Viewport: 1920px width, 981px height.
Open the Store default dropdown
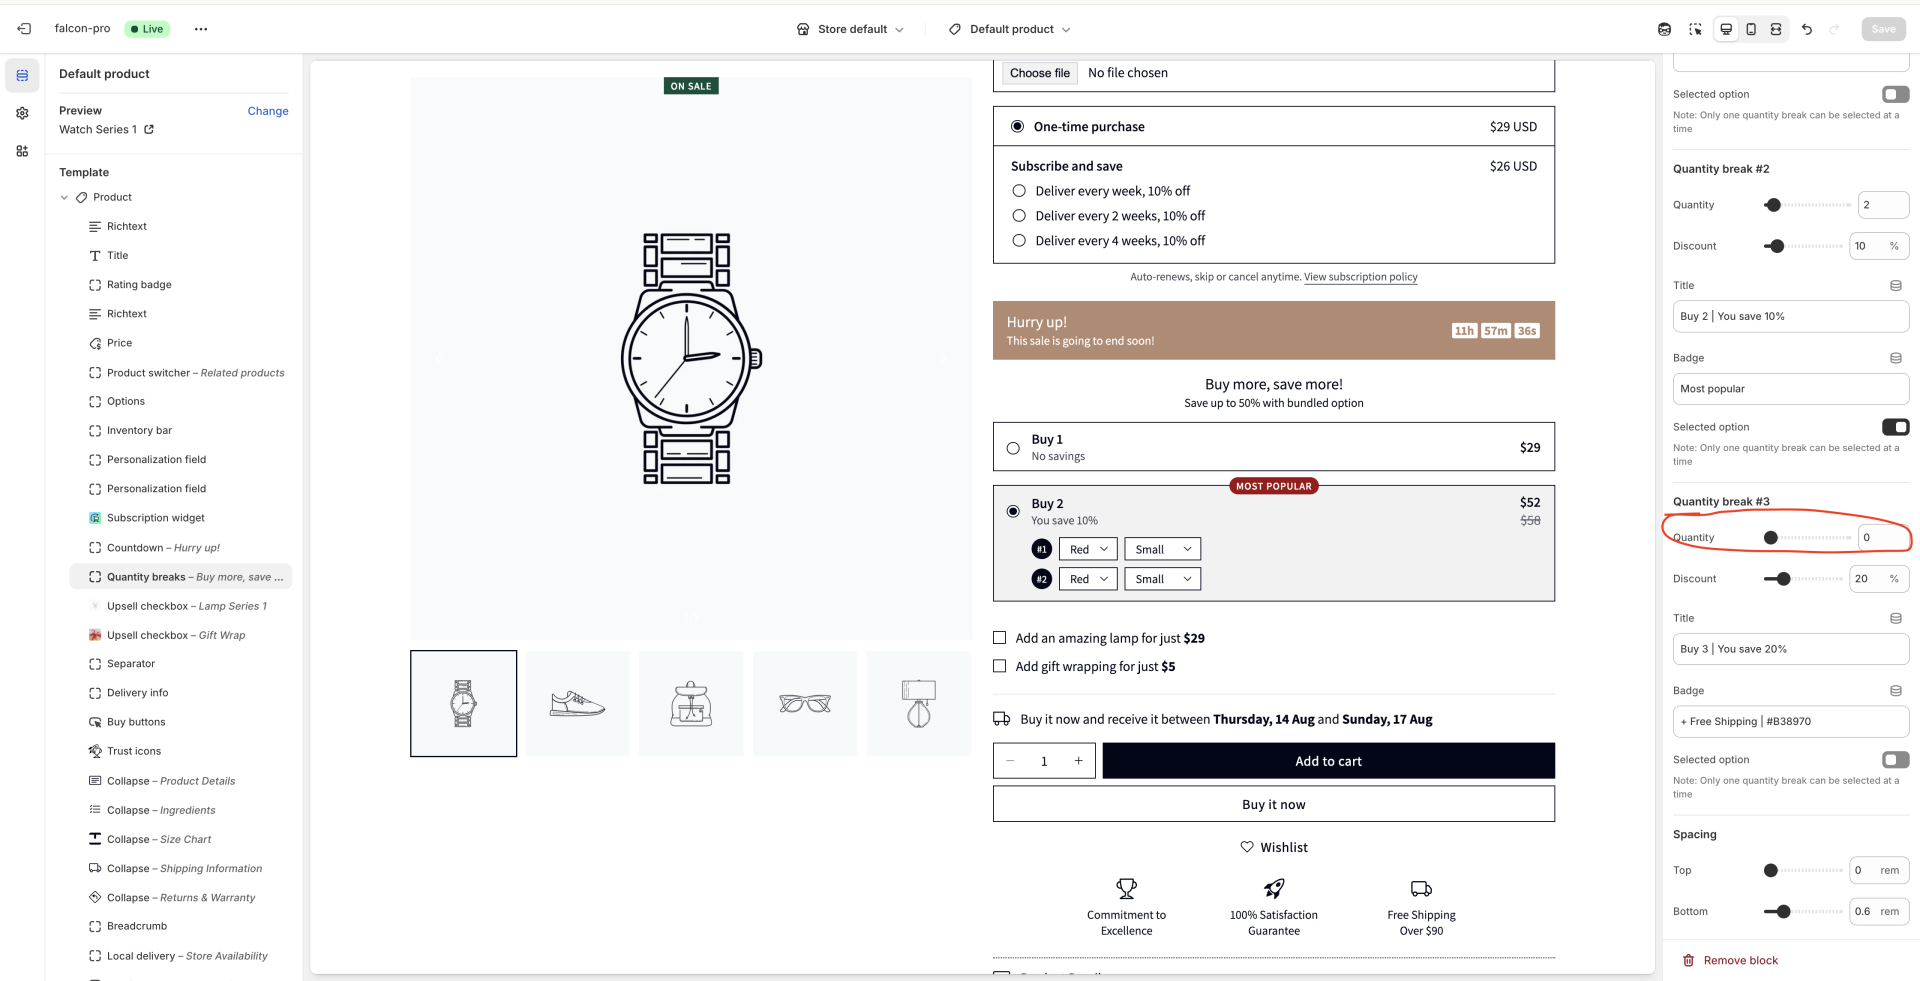point(850,29)
